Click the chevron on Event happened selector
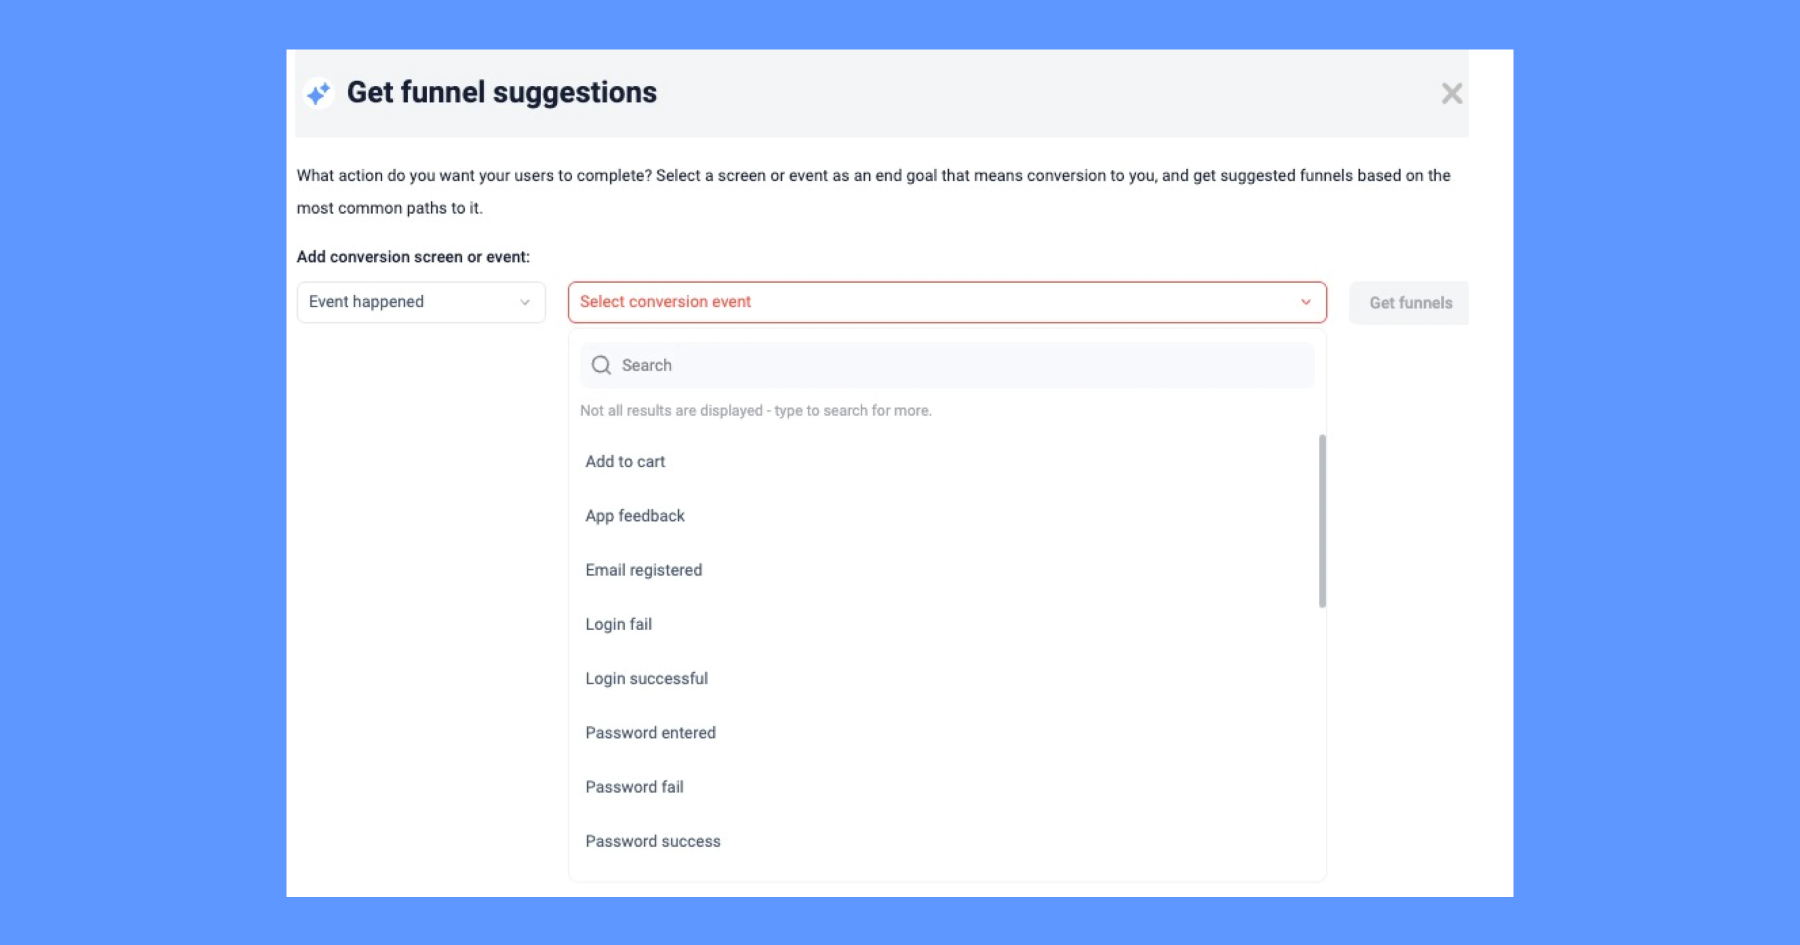 pos(524,301)
